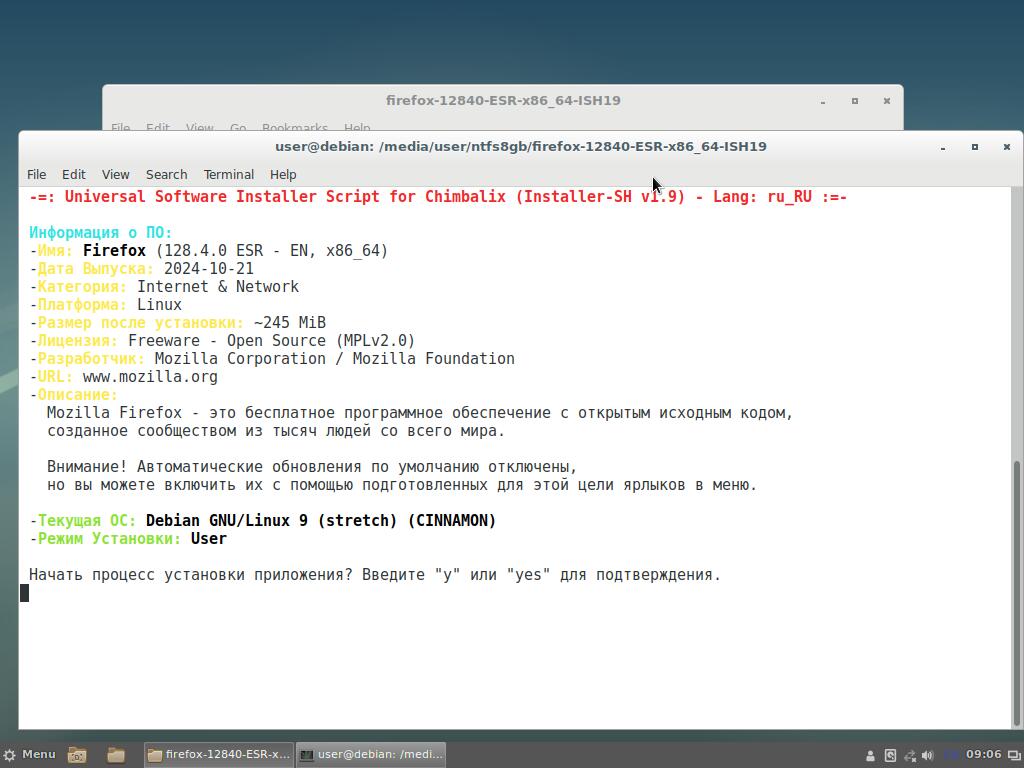Click the network connection tray icon
The width and height of the screenshot is (1024, 768).
pyautogui.click(x=909, y=756)
